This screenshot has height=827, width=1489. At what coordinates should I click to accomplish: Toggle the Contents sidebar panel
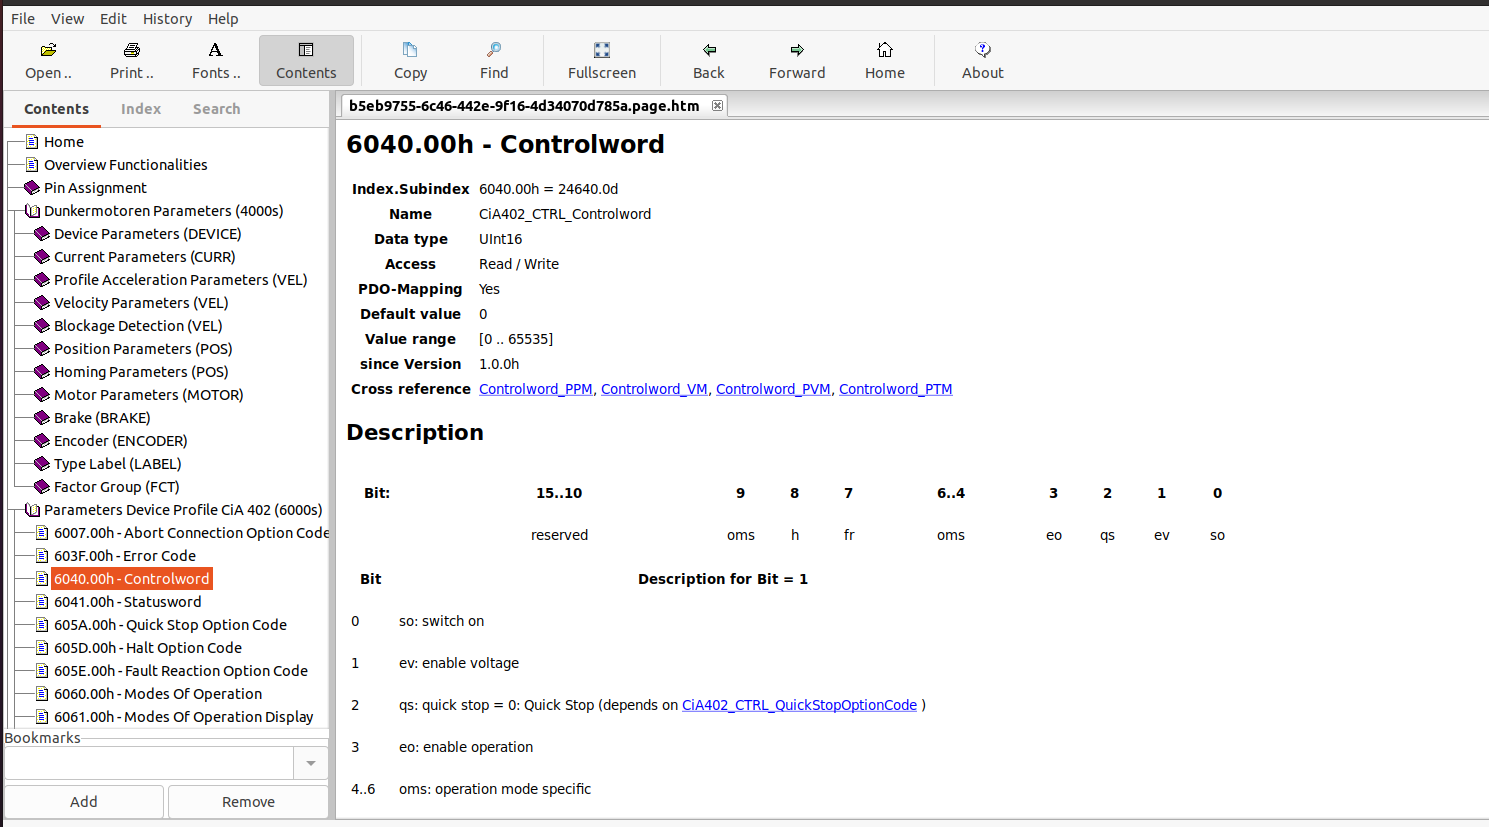pyautogui.click(x=306, y=59)
